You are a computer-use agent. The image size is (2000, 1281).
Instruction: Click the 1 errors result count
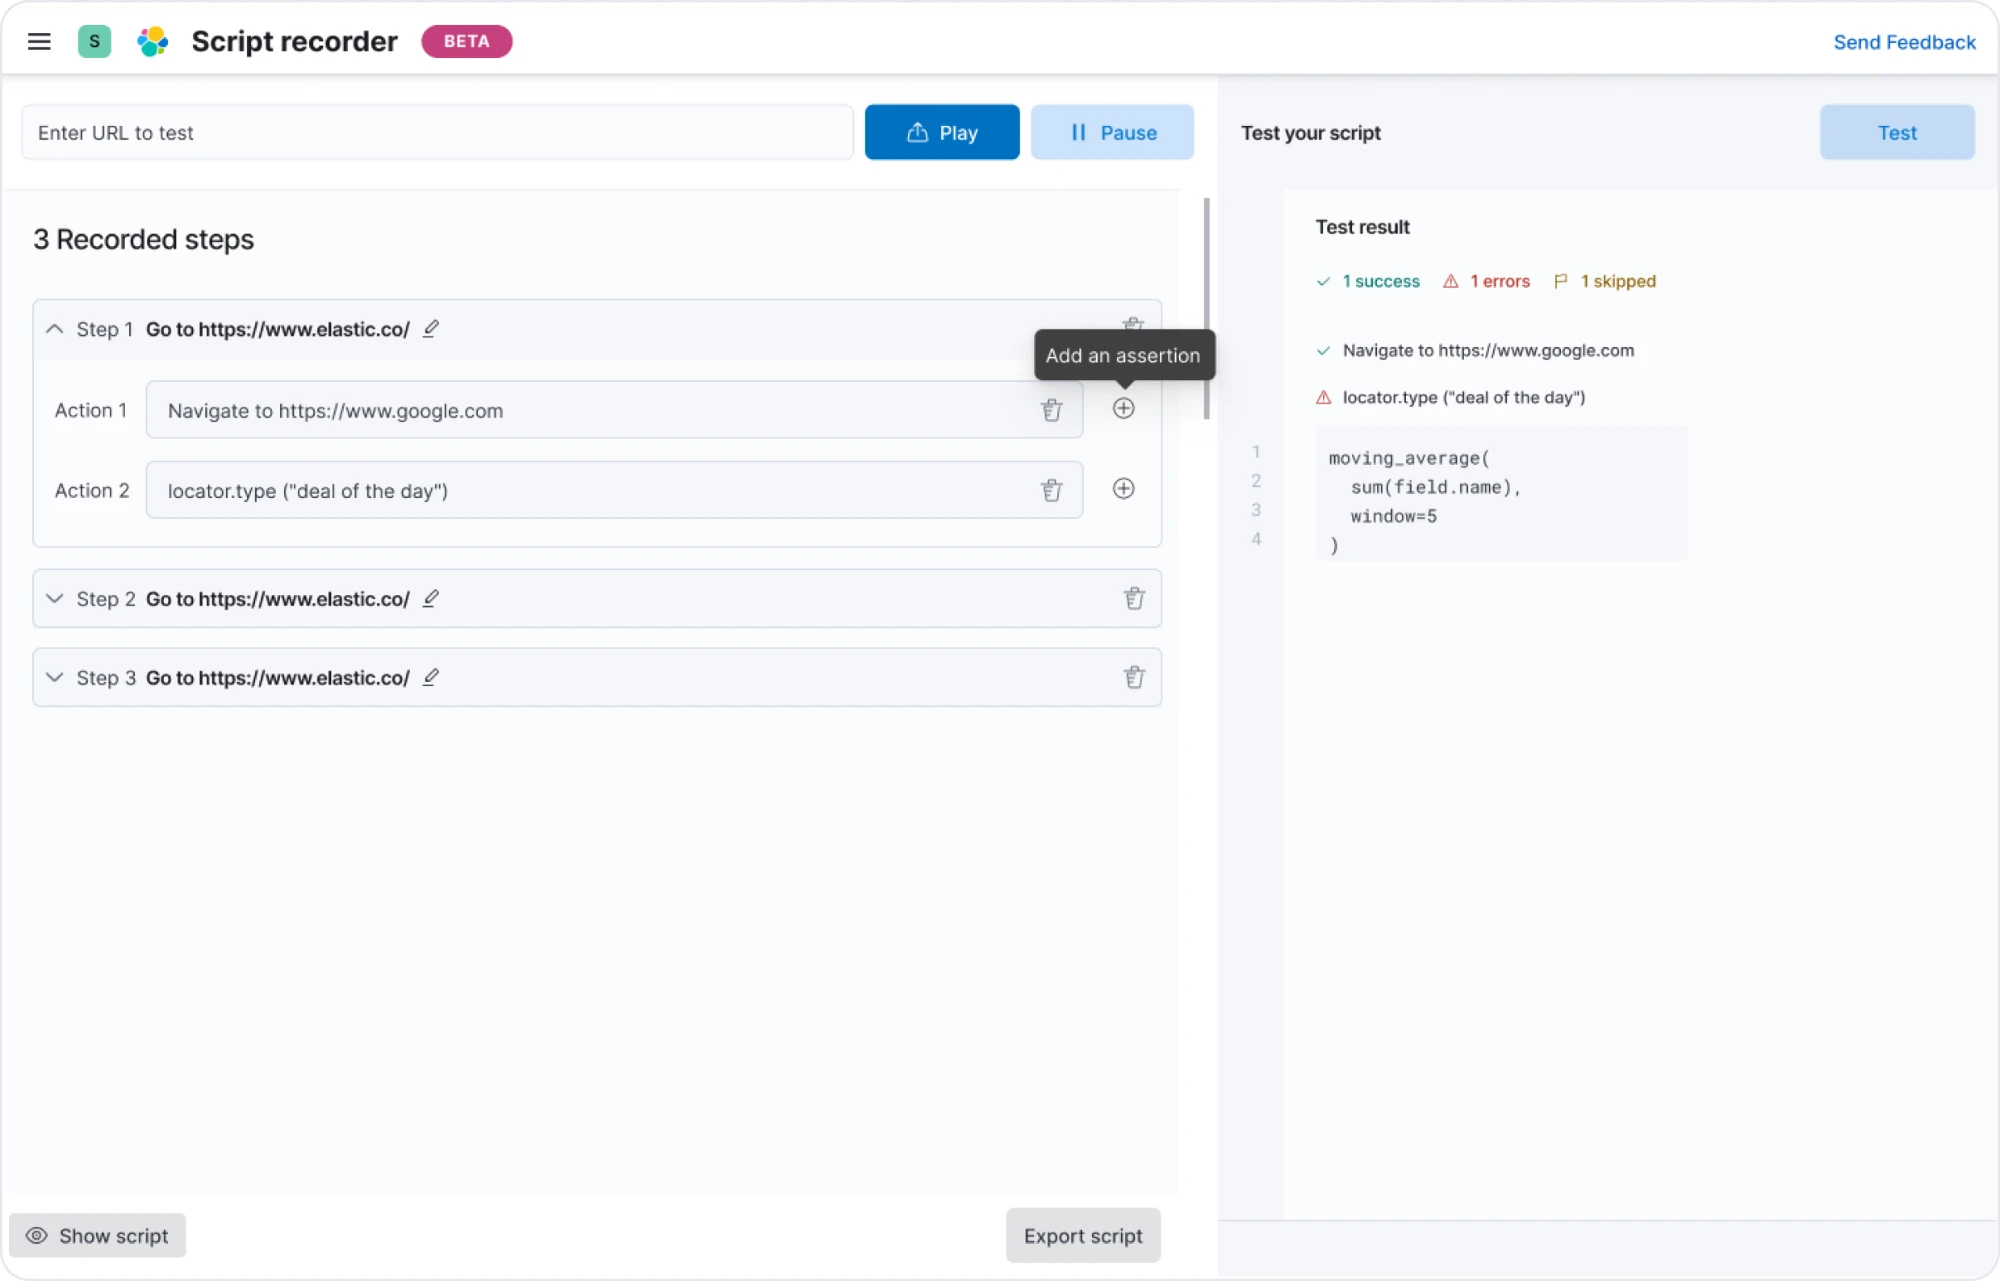point(1486,281)
